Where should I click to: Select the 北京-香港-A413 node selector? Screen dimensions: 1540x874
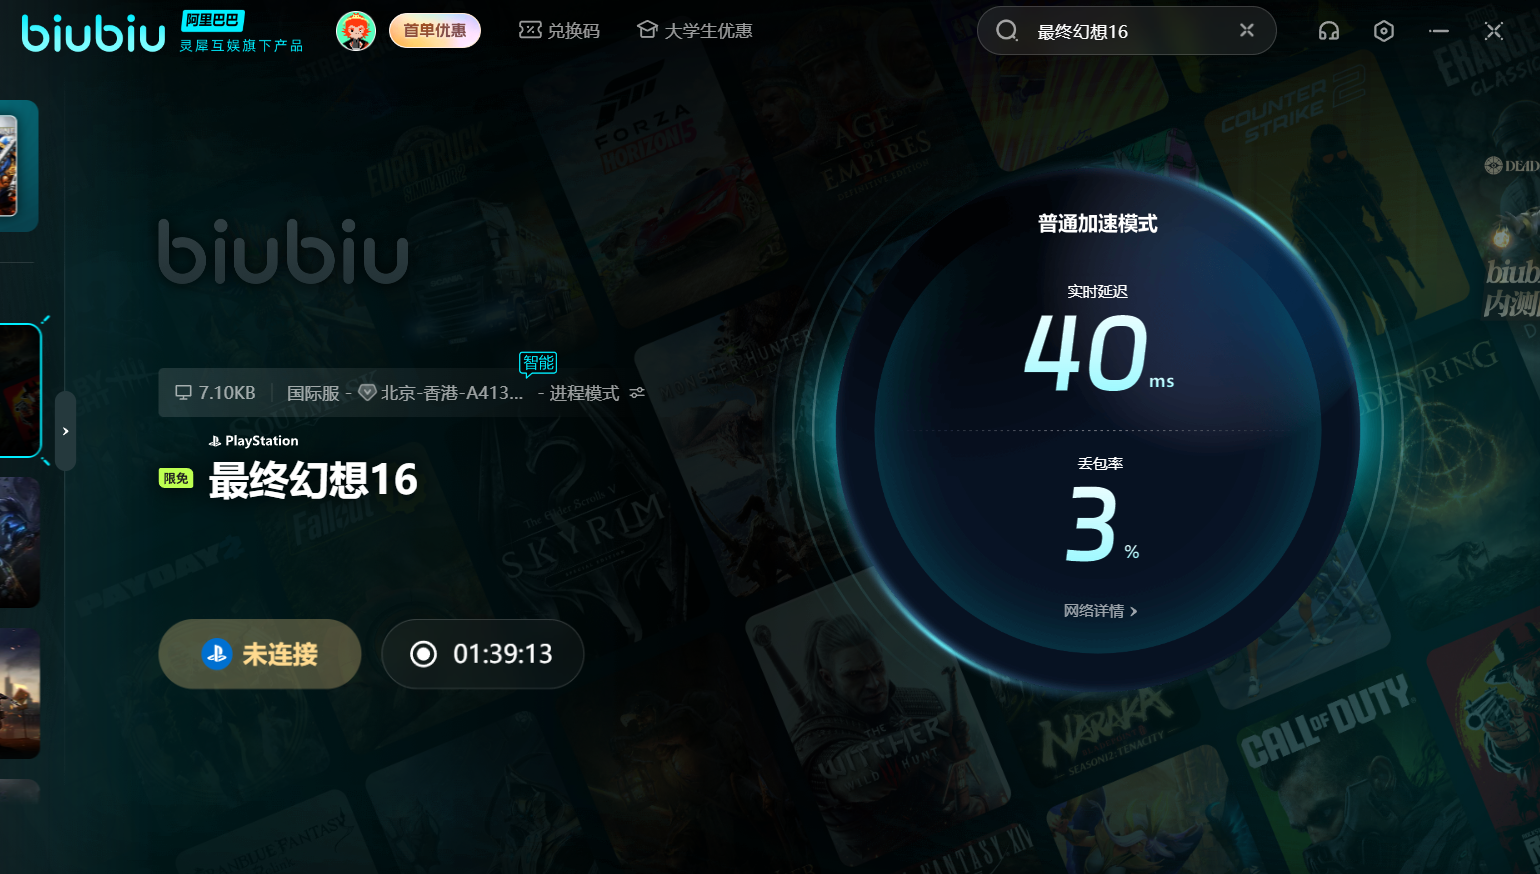tap(441, 393)
